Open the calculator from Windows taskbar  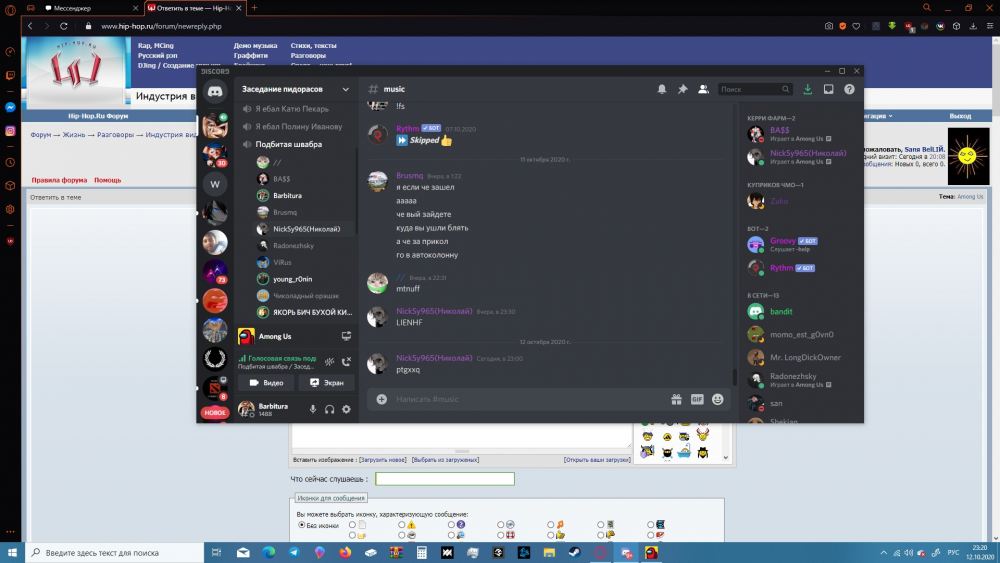422,553
